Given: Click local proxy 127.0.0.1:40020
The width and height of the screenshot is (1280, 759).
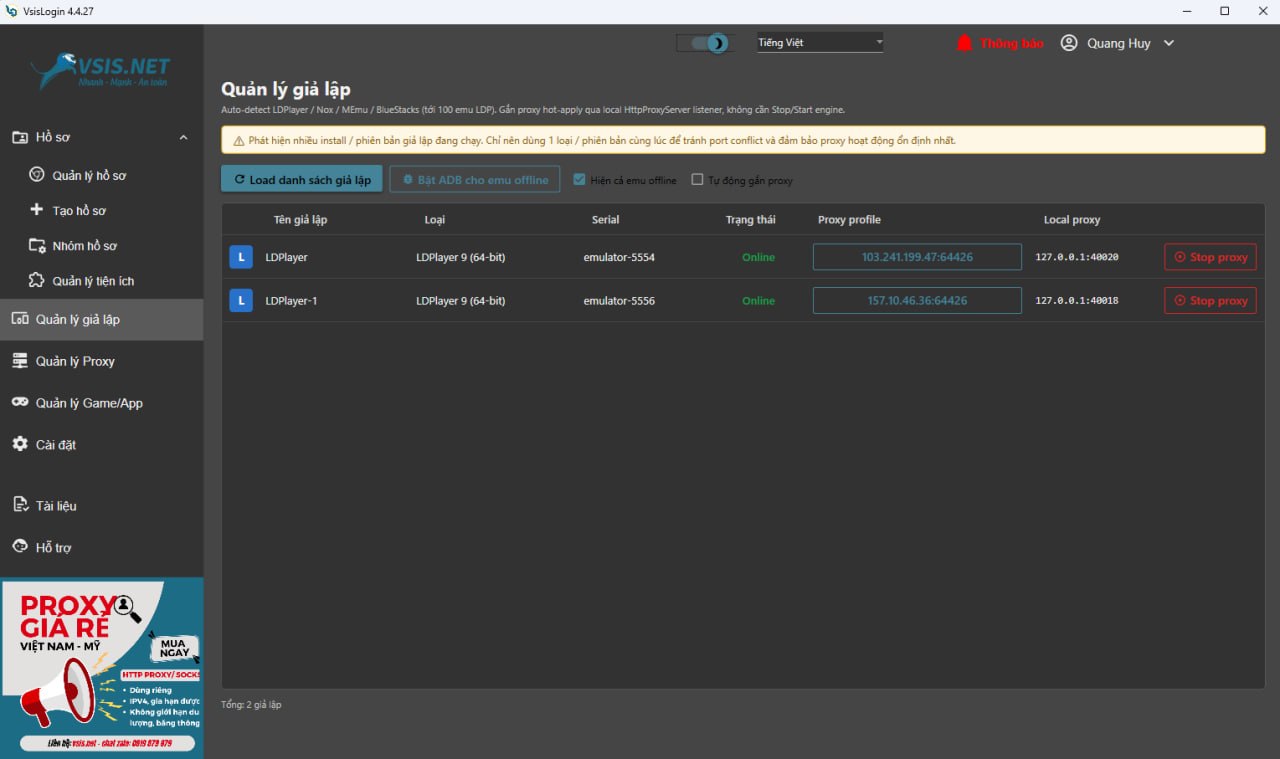Looking at the screenshot, I should [1077, 257].
